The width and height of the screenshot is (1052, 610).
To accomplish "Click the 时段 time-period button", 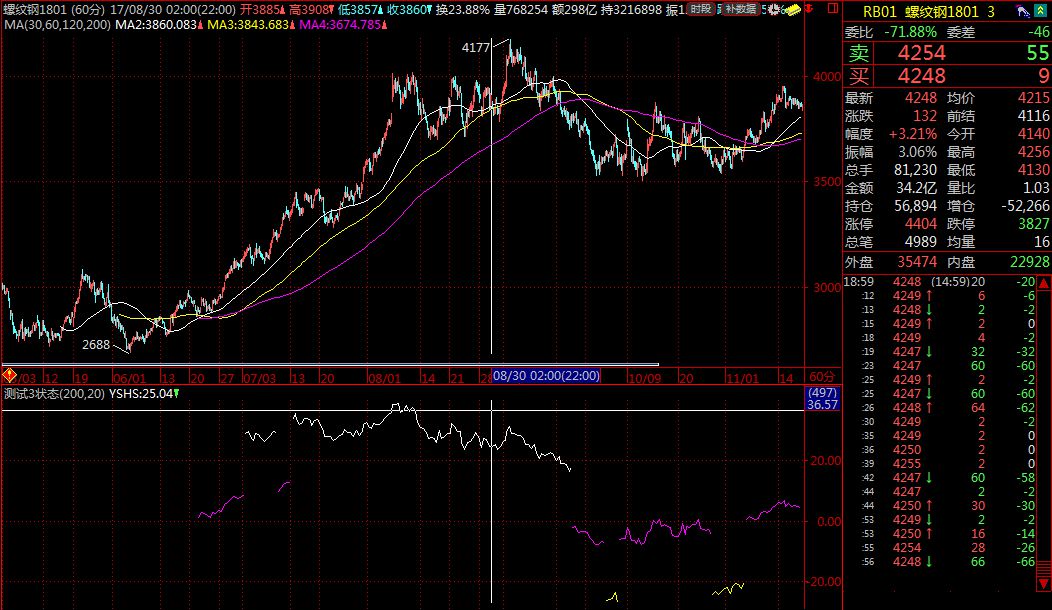I will coord(700,9).
